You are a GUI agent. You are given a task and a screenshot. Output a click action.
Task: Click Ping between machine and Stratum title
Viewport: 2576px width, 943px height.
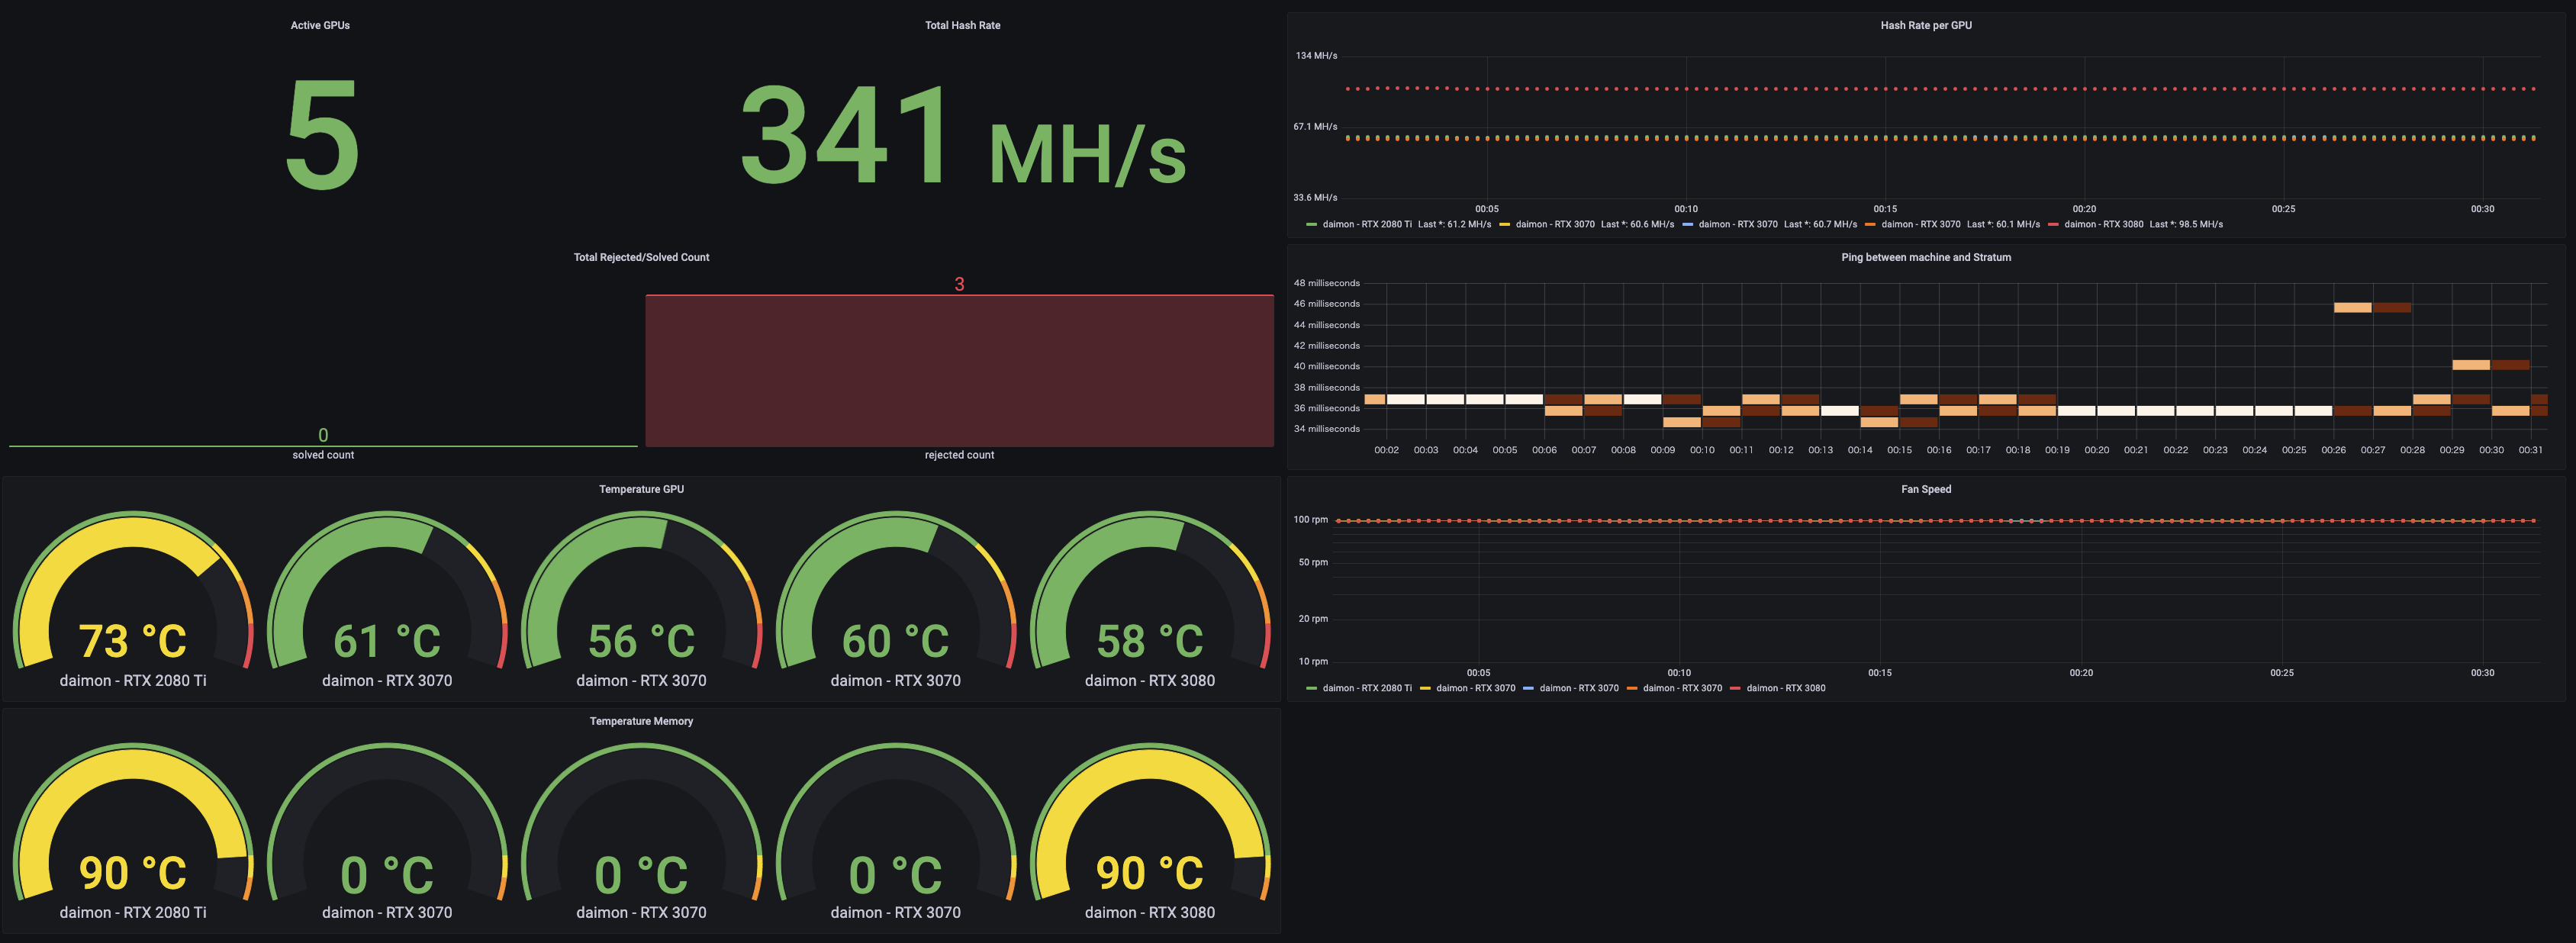[x=1925, y=257]
